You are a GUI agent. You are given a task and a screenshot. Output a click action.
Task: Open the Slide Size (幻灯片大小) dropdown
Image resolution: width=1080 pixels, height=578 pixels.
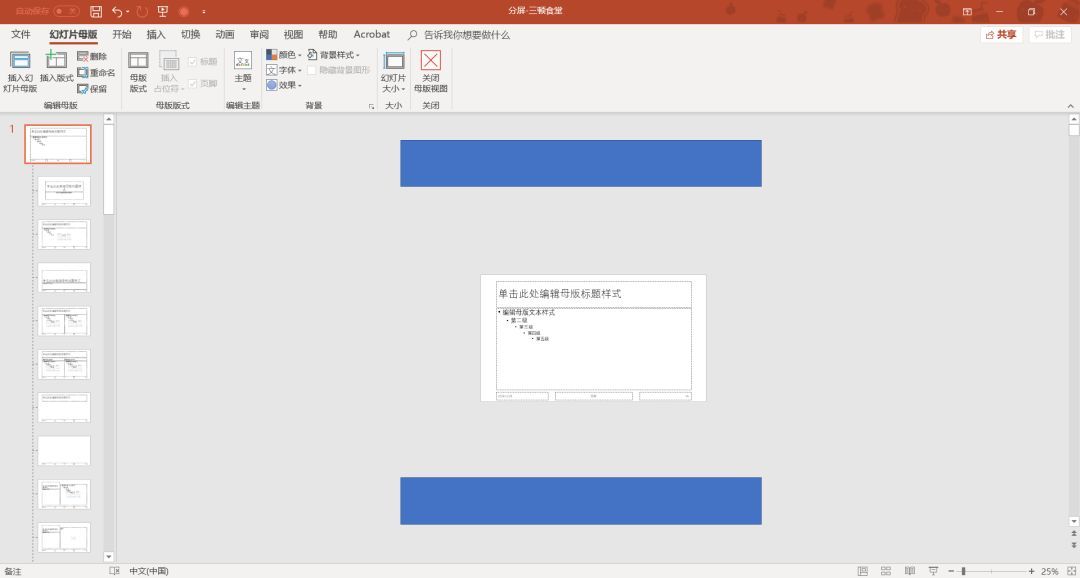pyautogui.click(x=393, y=70)
